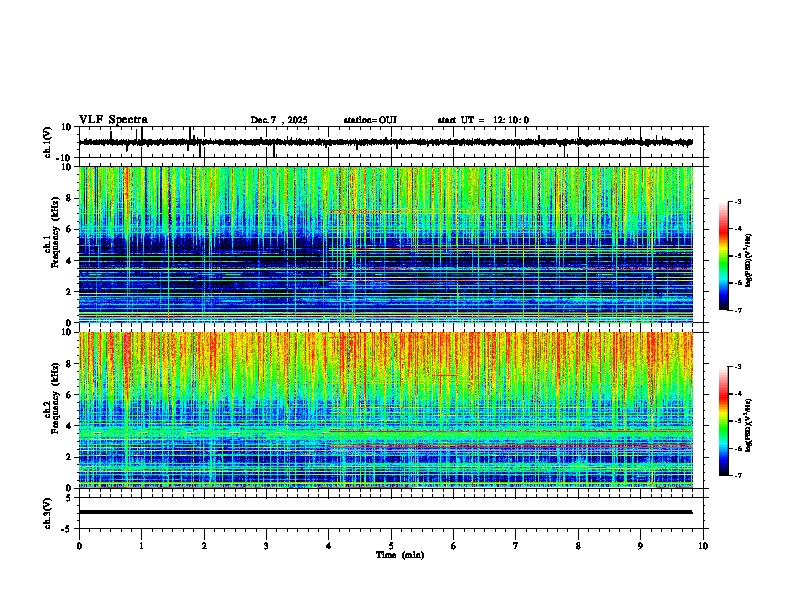
Task: Click the ch.2 spectrogram color scale bar
Action: (x=723, y=421)
